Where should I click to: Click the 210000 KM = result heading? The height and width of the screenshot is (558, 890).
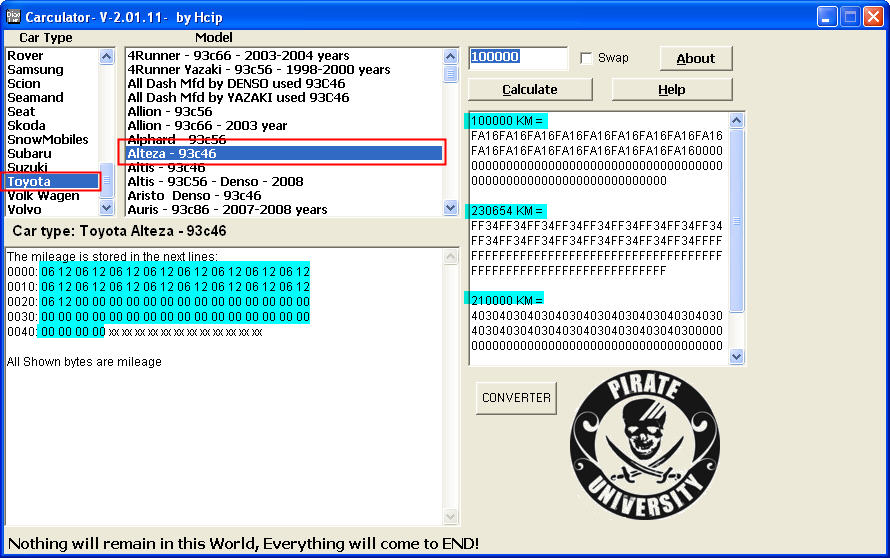pyautogui.click(x=505, y=300)
